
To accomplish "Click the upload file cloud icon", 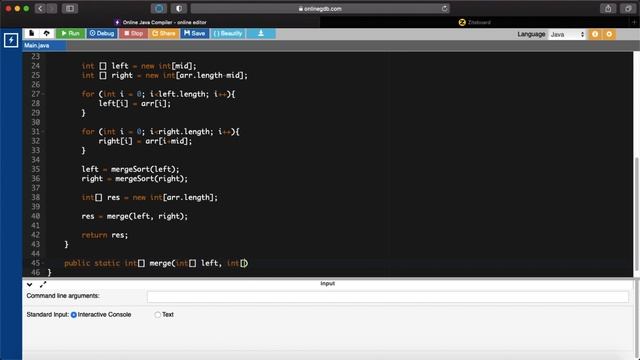I will (x=46, y=33).
